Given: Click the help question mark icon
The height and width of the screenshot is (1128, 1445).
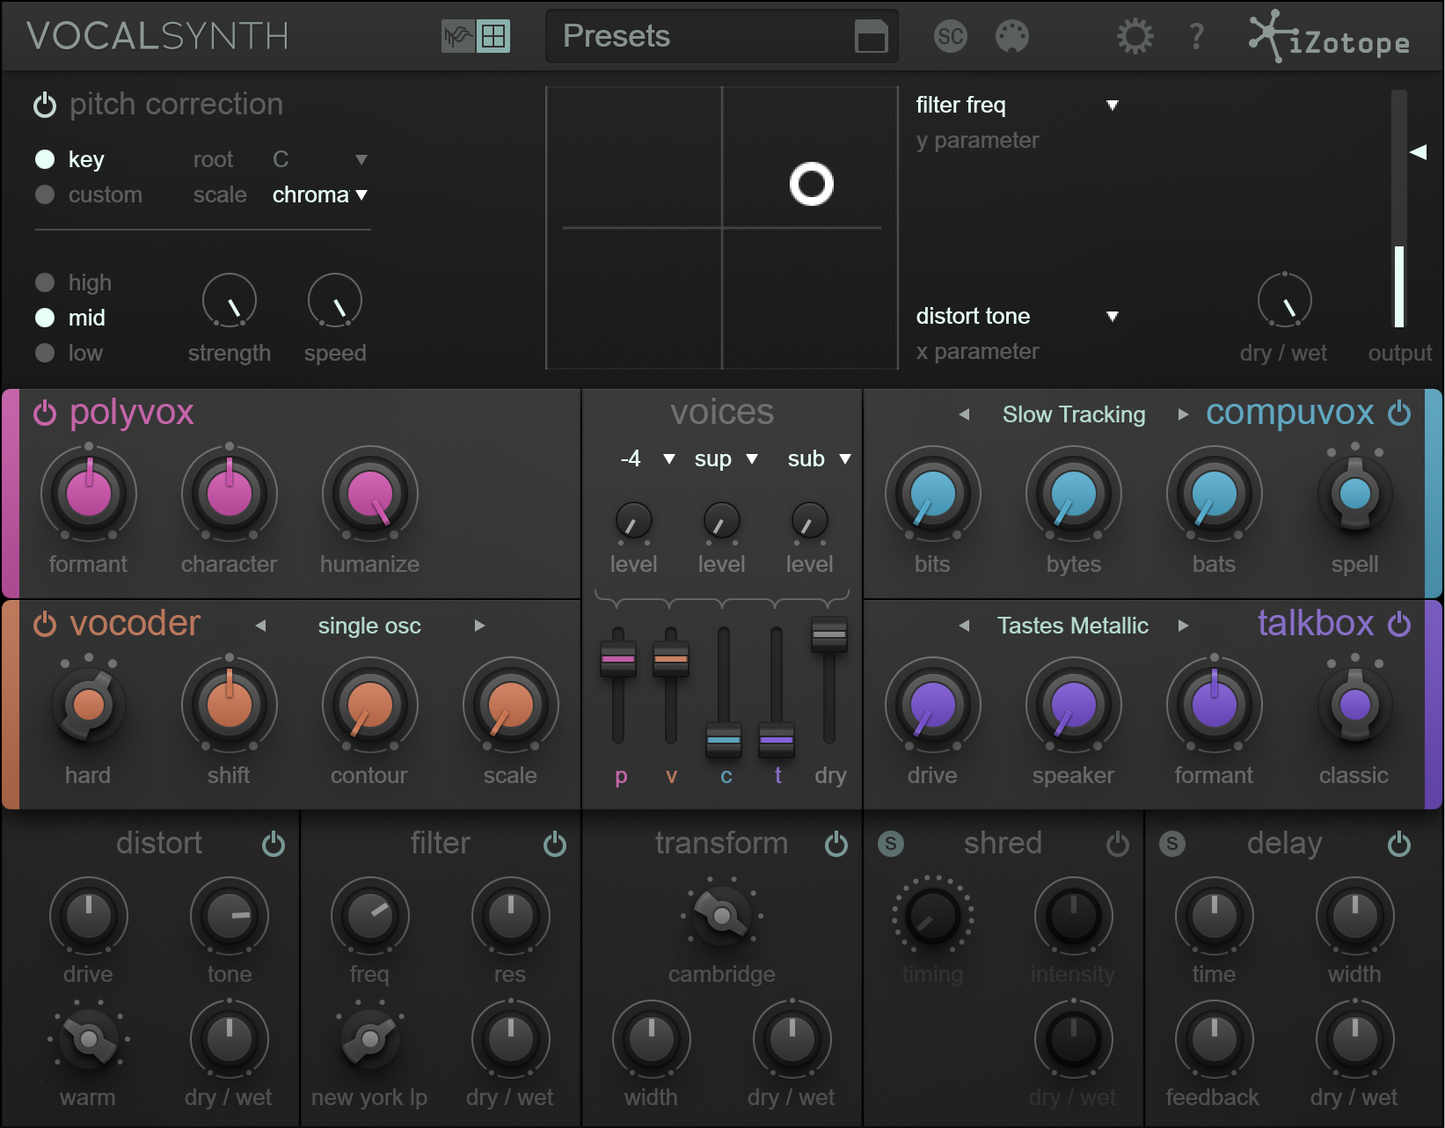Looking at the screenshot, I should (1196, 37).
